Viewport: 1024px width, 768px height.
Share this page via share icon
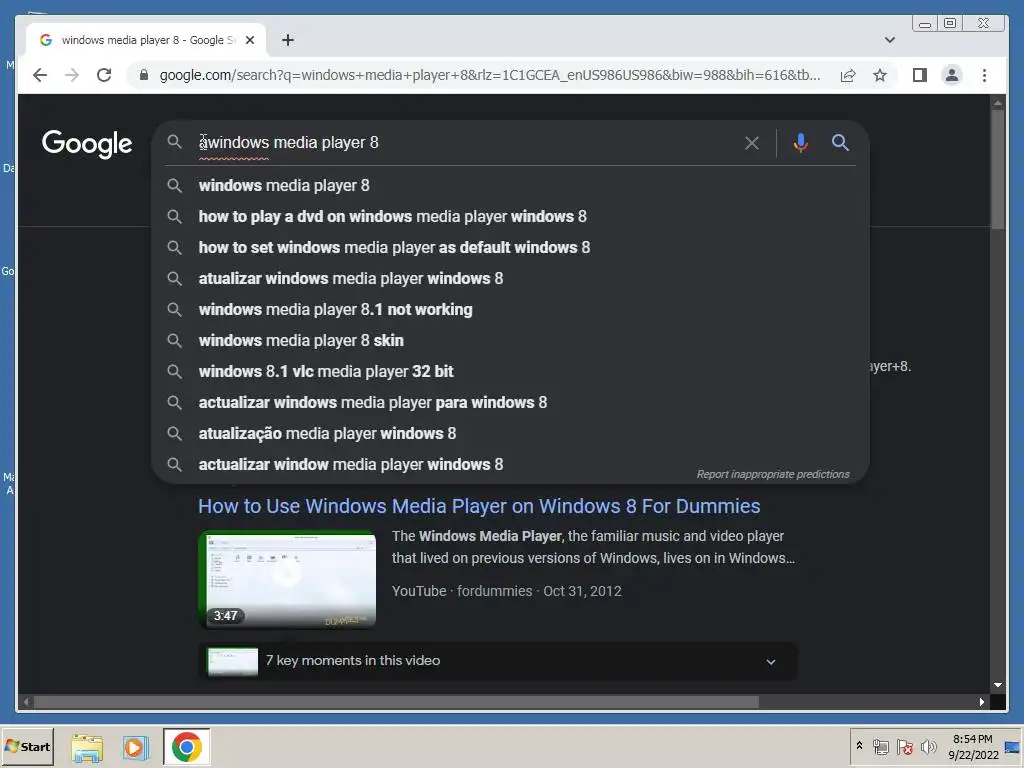pyautogui.click(x=848, y=75)
